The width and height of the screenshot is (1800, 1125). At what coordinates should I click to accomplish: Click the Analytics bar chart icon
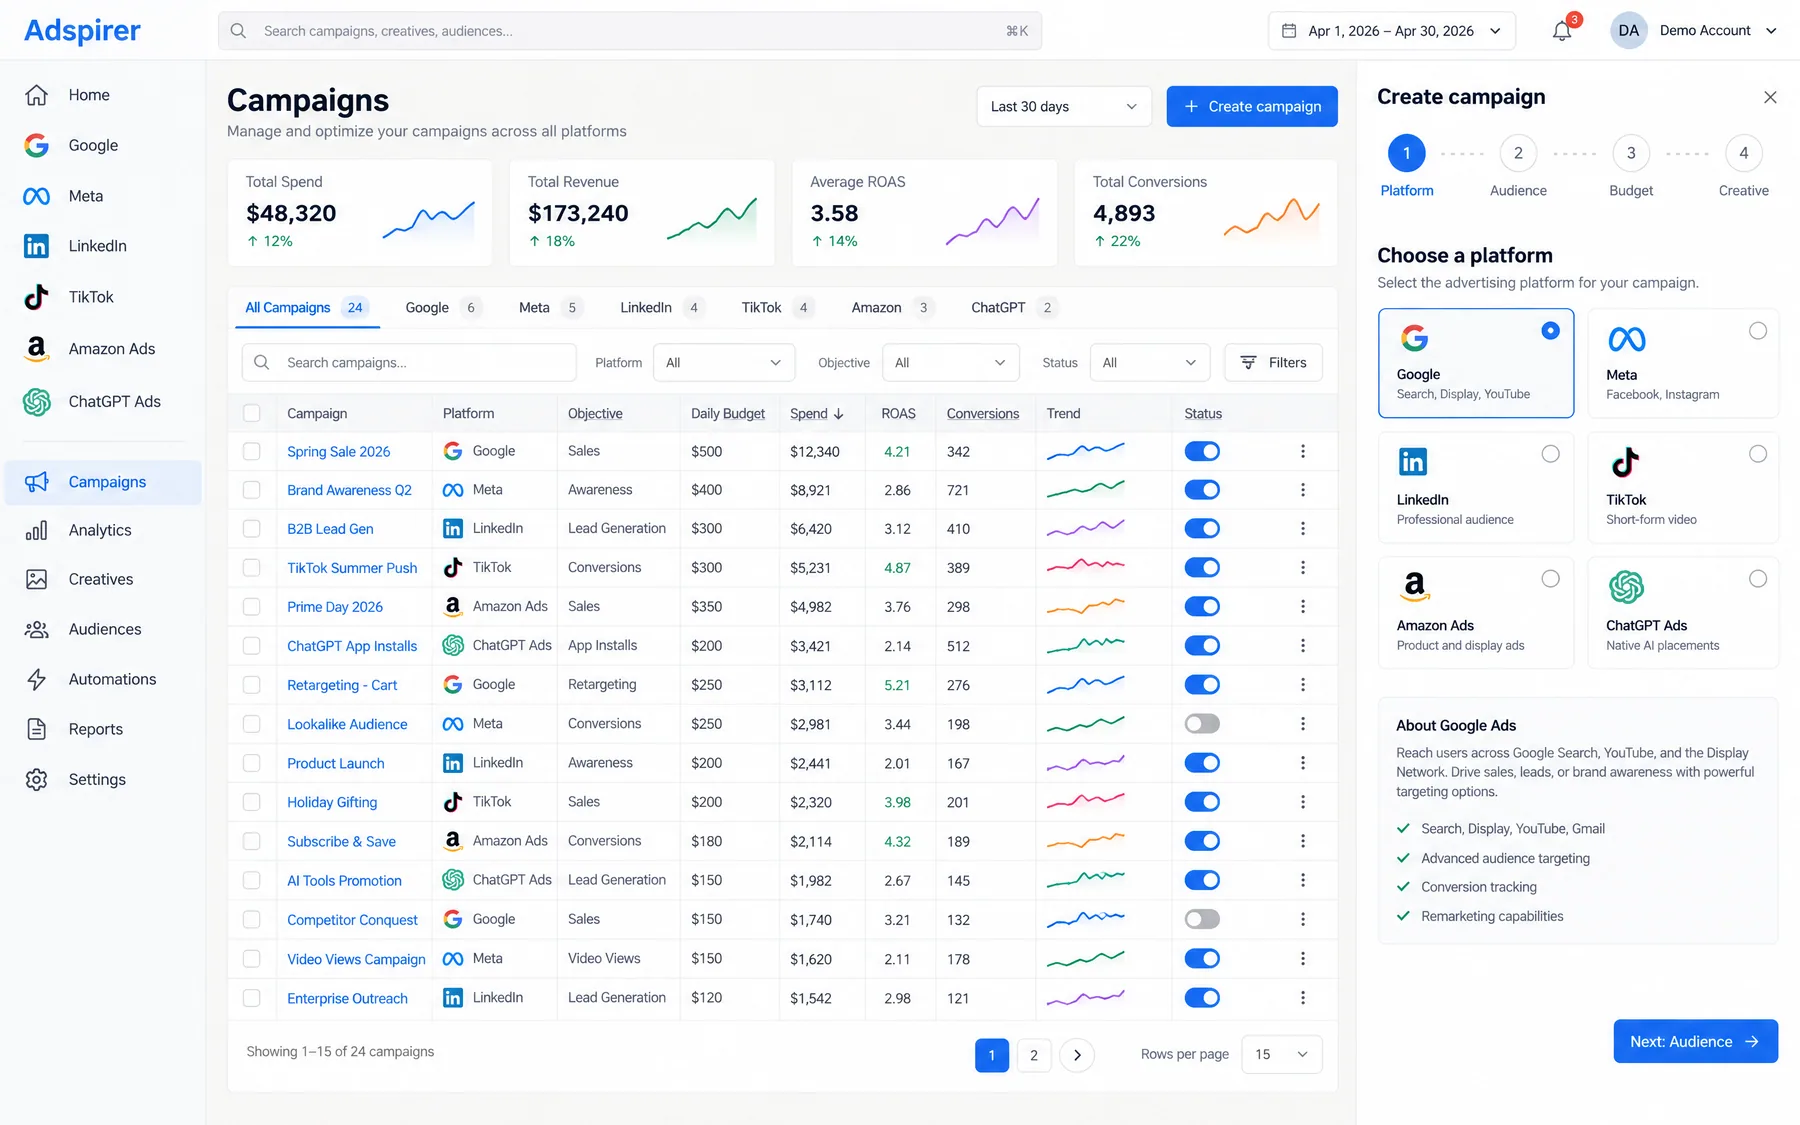click(37, 530)
